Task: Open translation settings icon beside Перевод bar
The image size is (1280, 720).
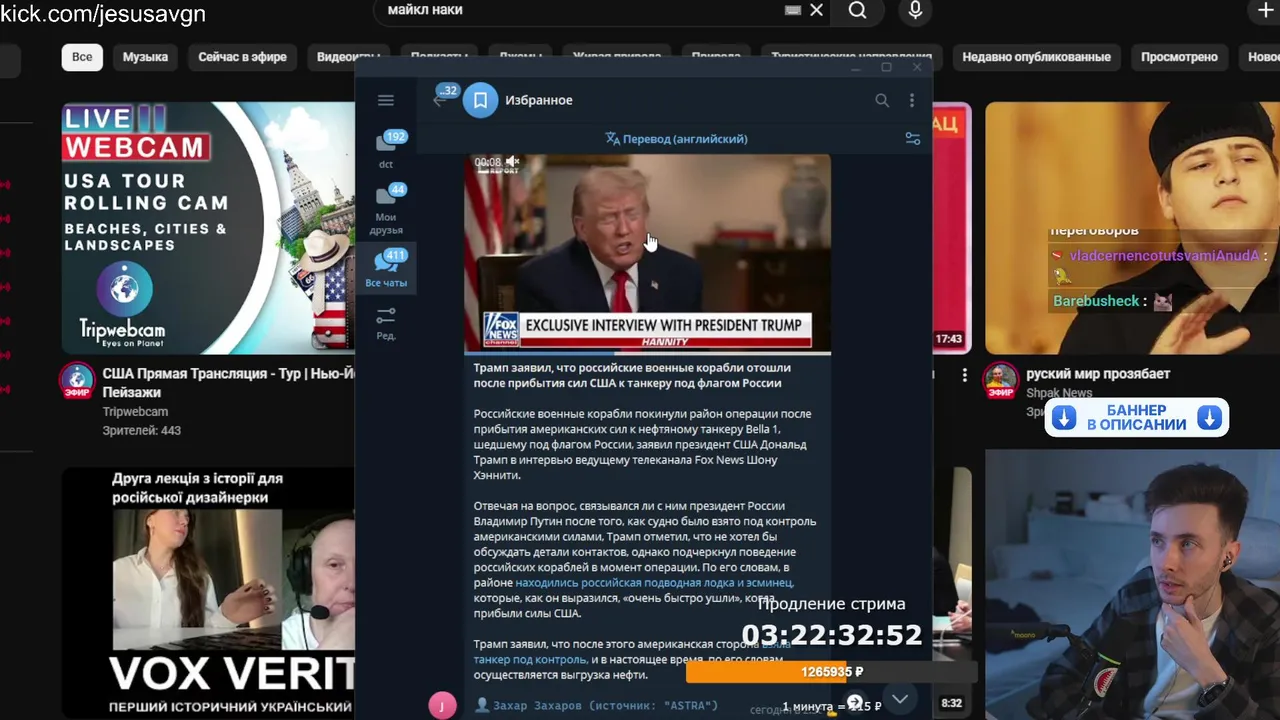Action: point(912,139)
